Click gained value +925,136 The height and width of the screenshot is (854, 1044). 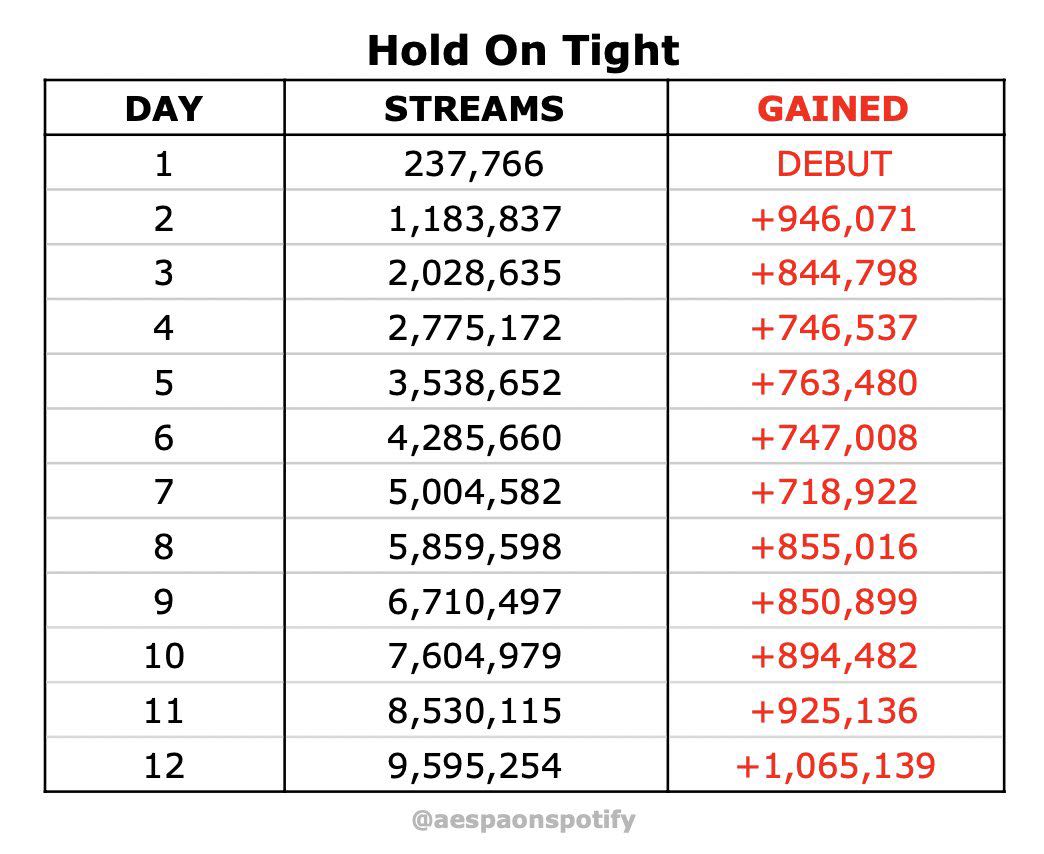[x=834, y=711]
